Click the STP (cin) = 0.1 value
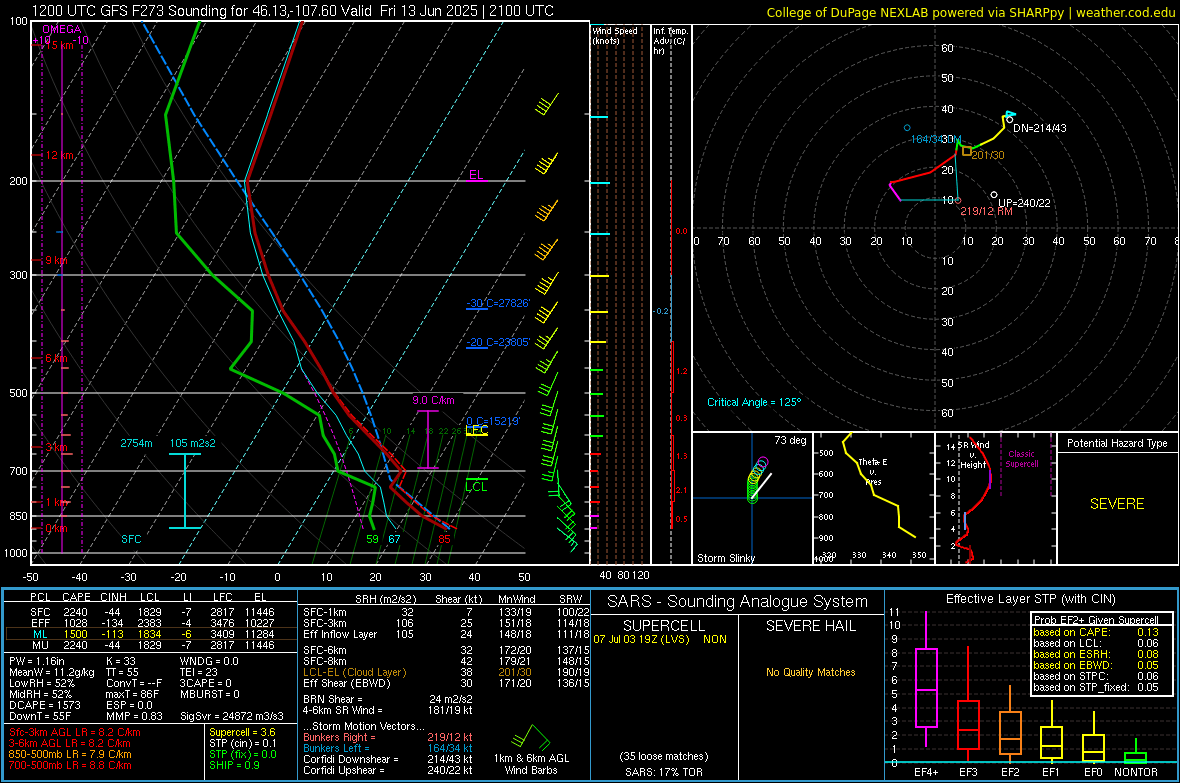This screenshot has height=783, width=1180. [x=243, y=743]
